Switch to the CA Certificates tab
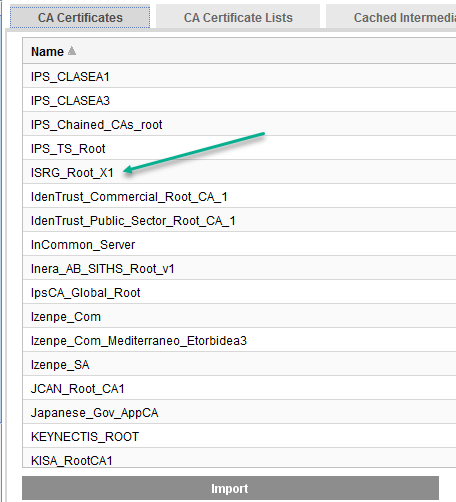This screenshot has height=502, width=456. [80, 17]
